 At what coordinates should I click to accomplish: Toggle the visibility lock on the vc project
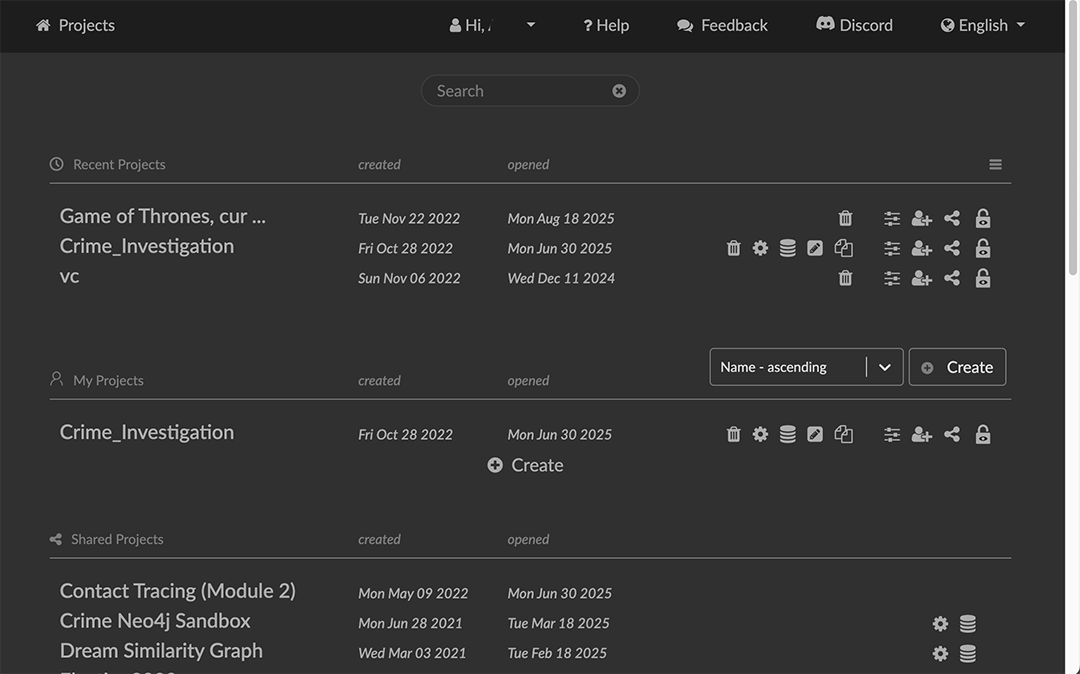(x=983, y=278)
